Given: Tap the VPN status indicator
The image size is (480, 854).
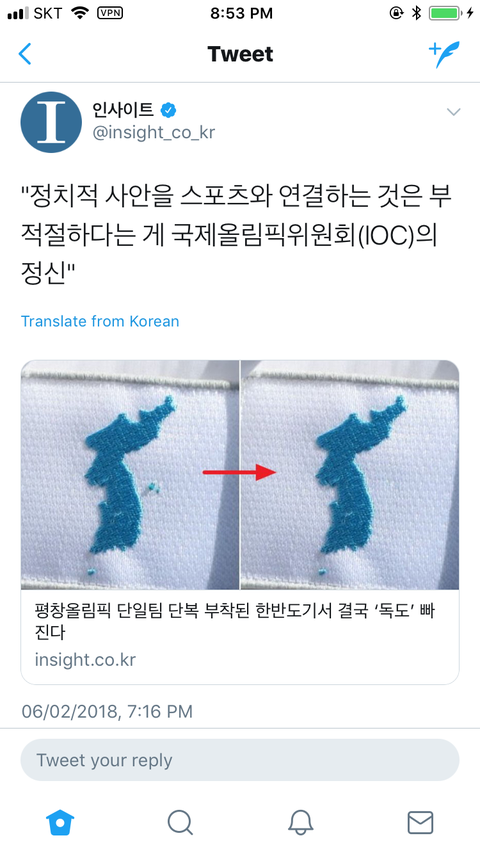Looking at the screenshot, I should (110, 13).
